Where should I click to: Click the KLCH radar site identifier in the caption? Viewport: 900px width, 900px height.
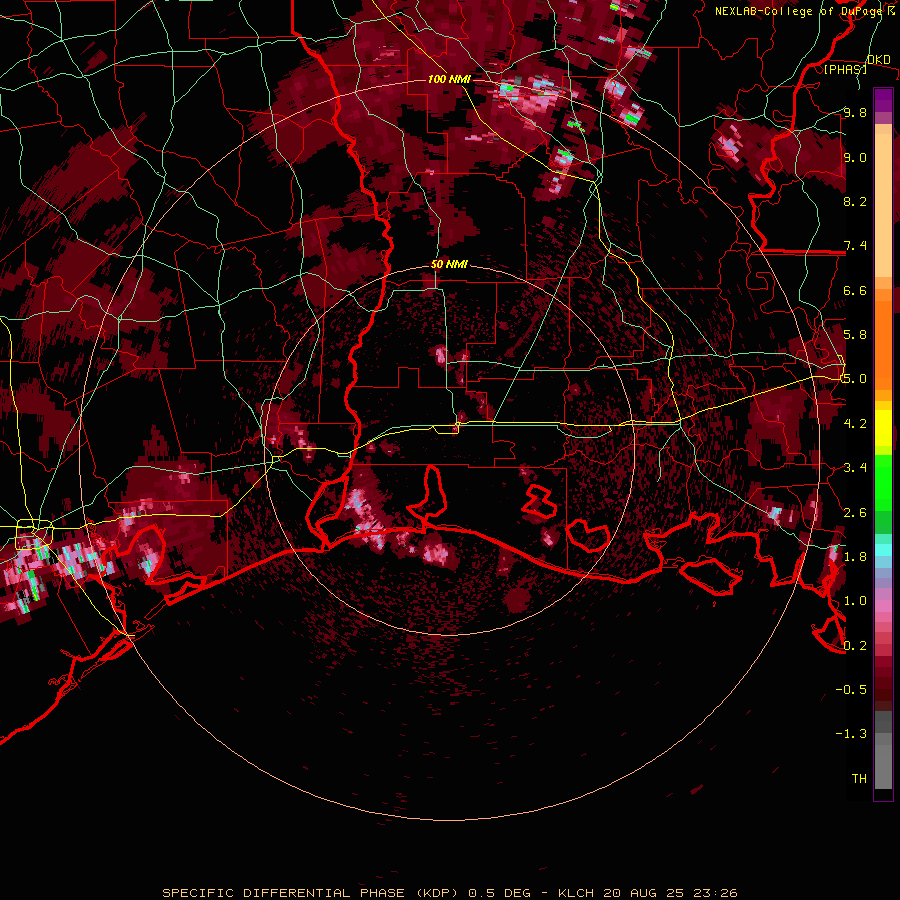pos(574,893)
